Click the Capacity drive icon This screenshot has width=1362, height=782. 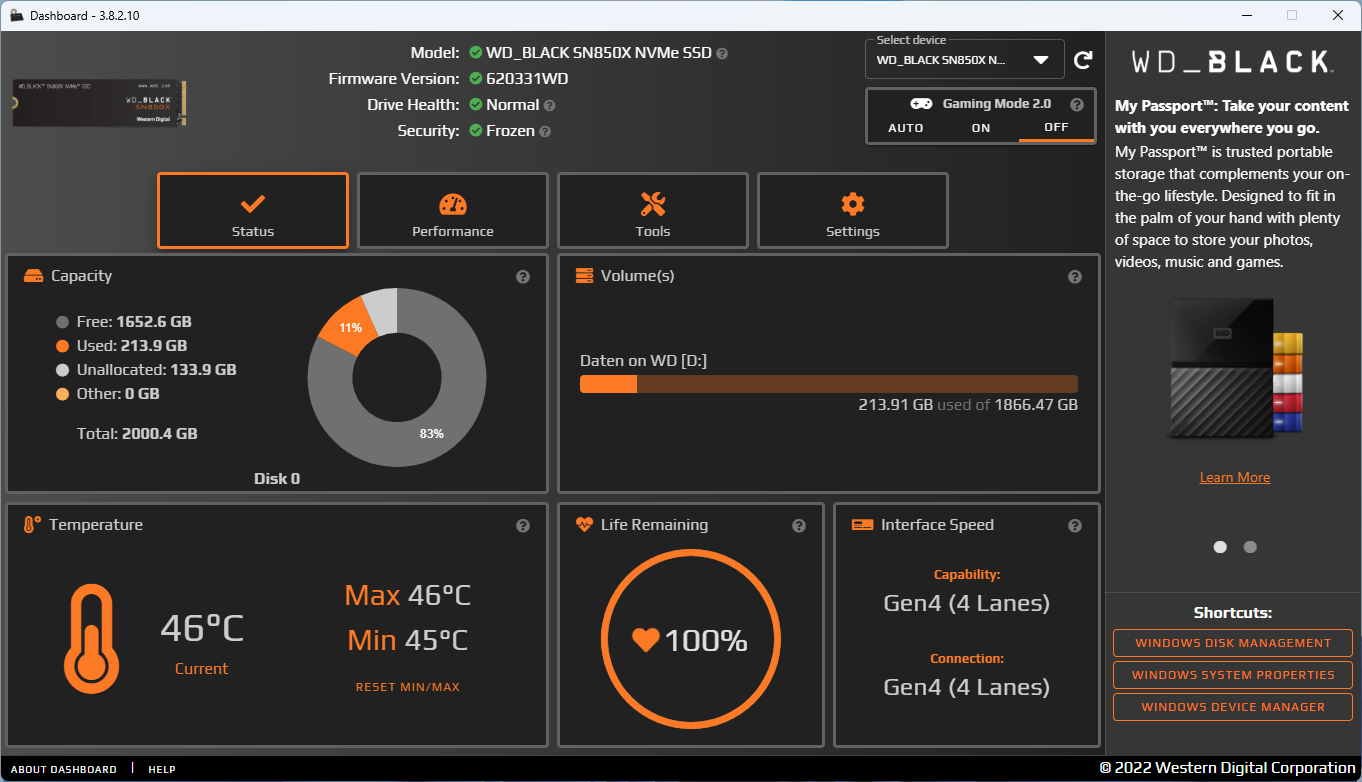click(x=33, y=276)
